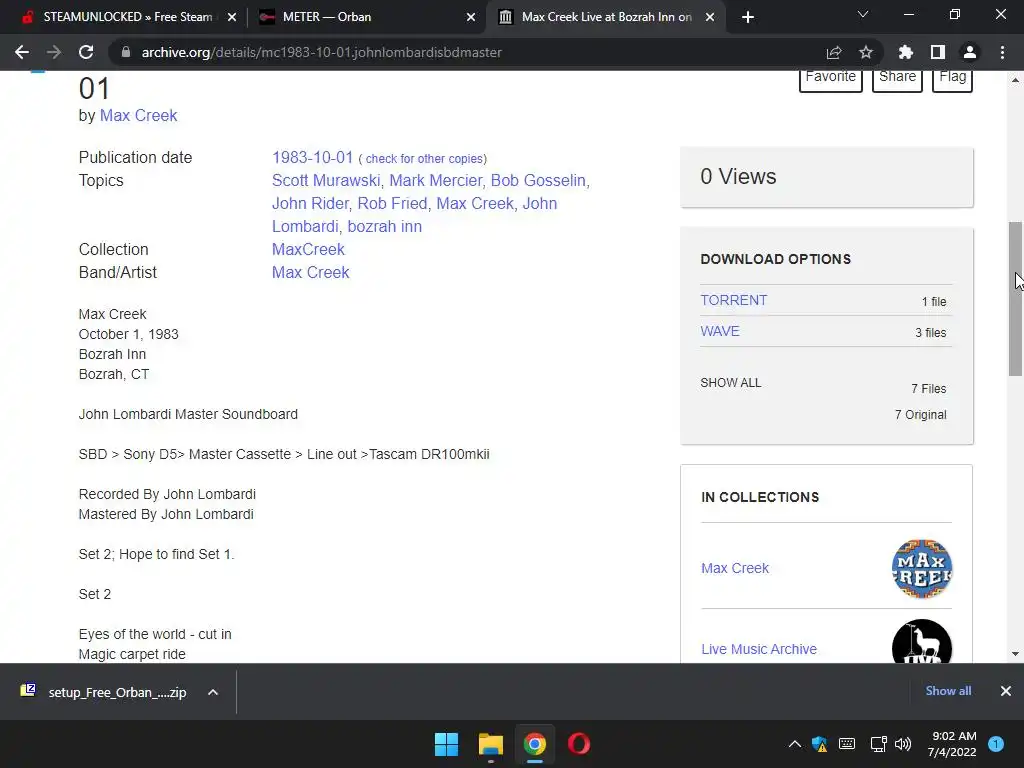Image resolution: width=1024 pixels, height=768 pixels.
Task: Click SHOW ALL download files
Action: (x=731, y=383)
